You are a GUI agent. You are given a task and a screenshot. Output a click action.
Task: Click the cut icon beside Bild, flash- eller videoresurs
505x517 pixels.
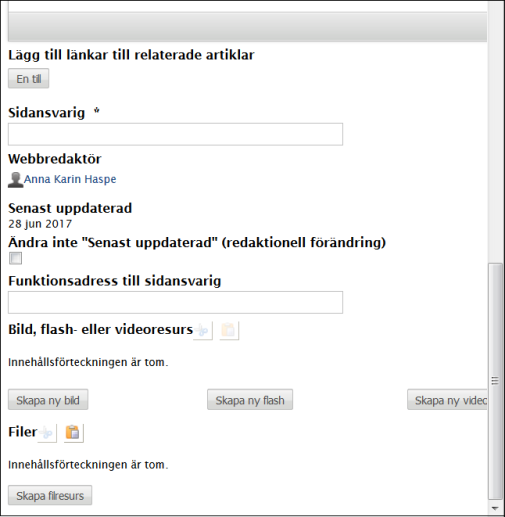point(203,330)
